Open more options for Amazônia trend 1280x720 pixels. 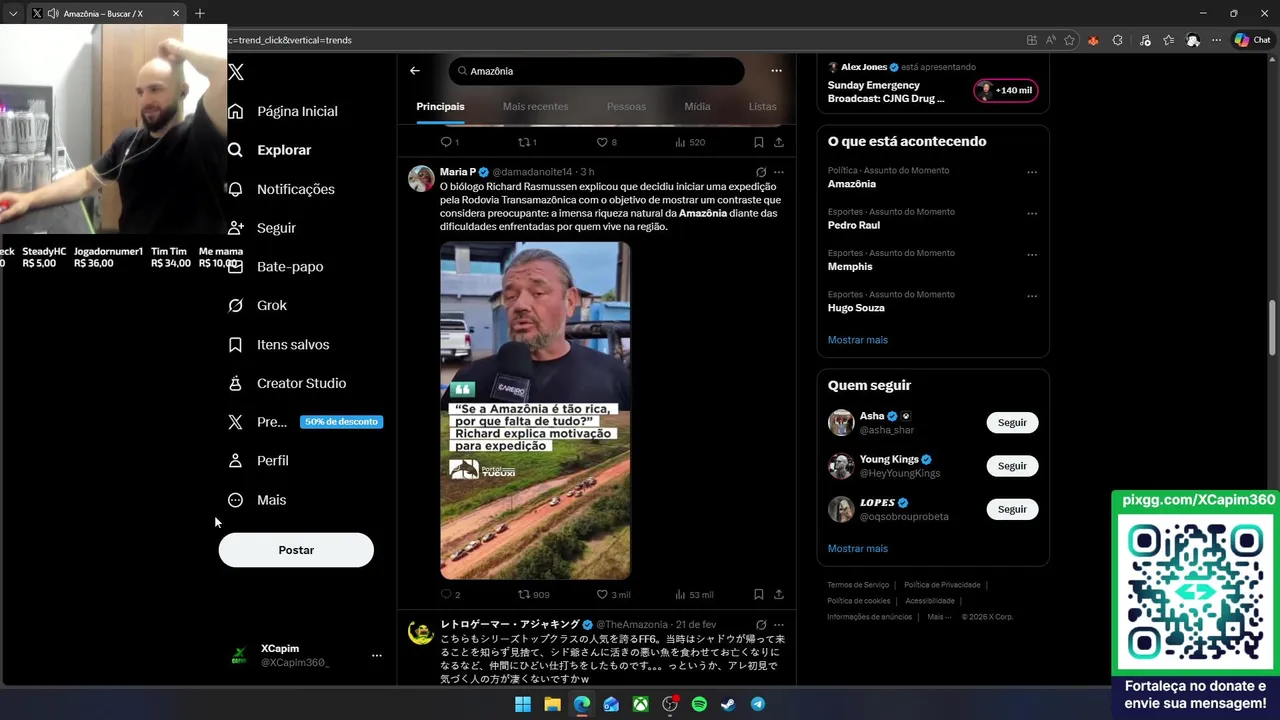[x=1032, y=172]
